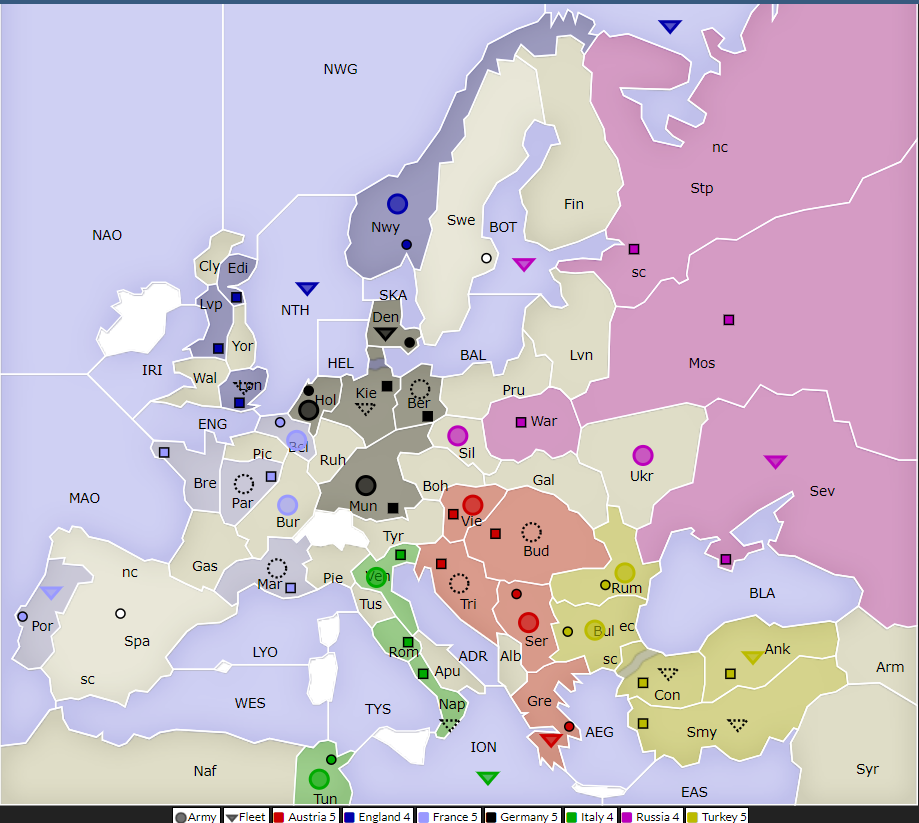919x823 pixels.
Task: Select the NAO ocean label
Action: click(x=107, y=235)
